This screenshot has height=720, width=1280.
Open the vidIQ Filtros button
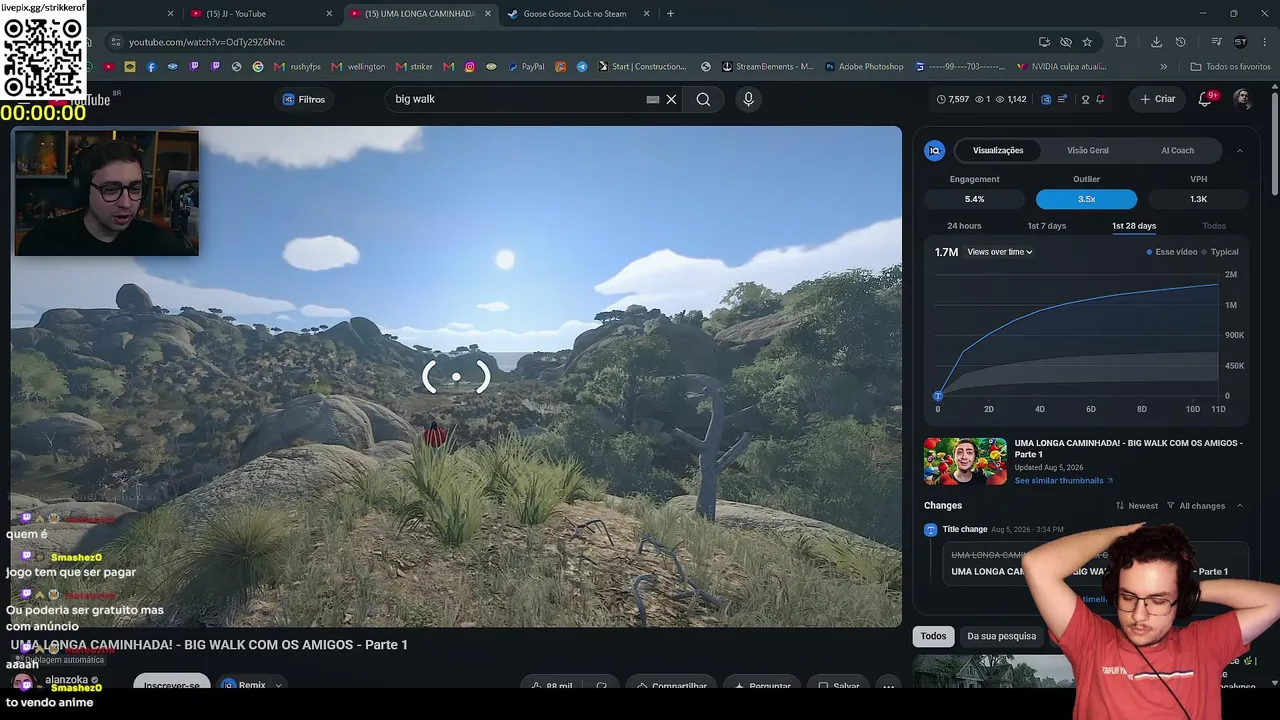point(304,99)
